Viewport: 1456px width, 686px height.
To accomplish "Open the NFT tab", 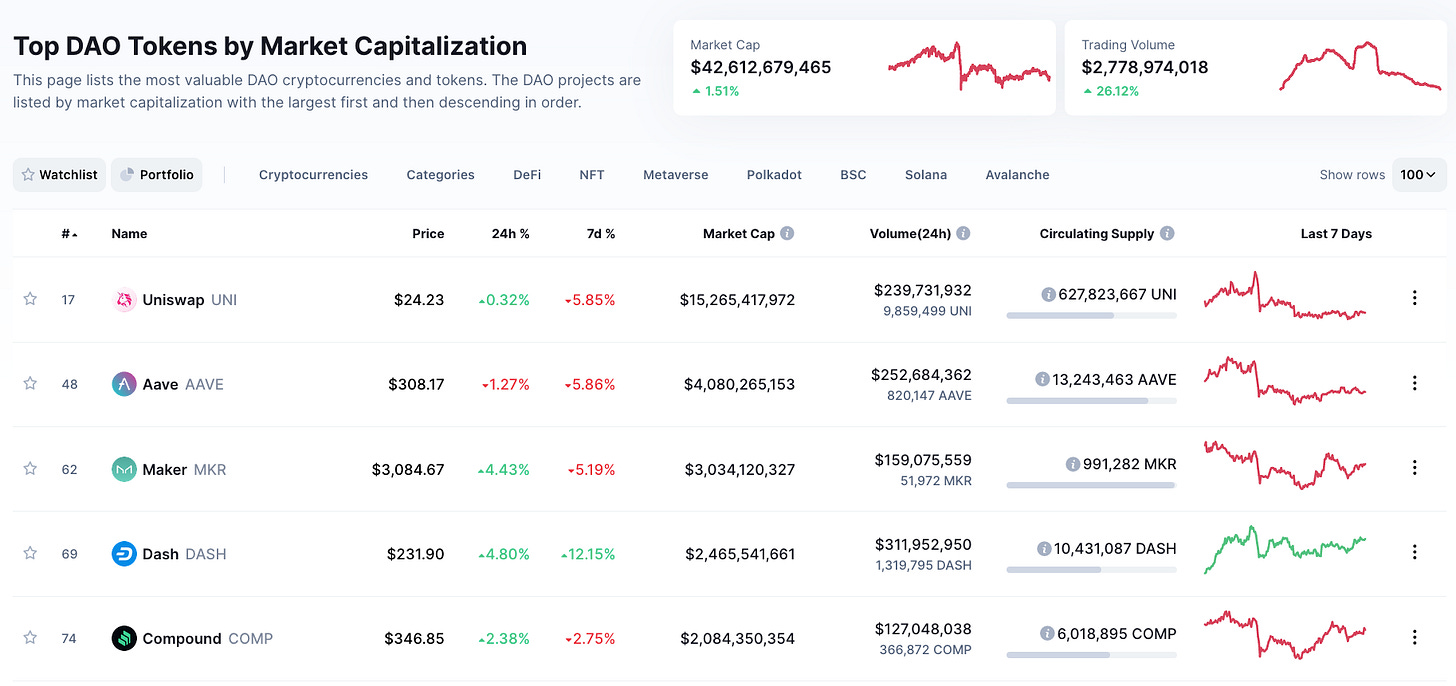I will (x=592, y=174).
